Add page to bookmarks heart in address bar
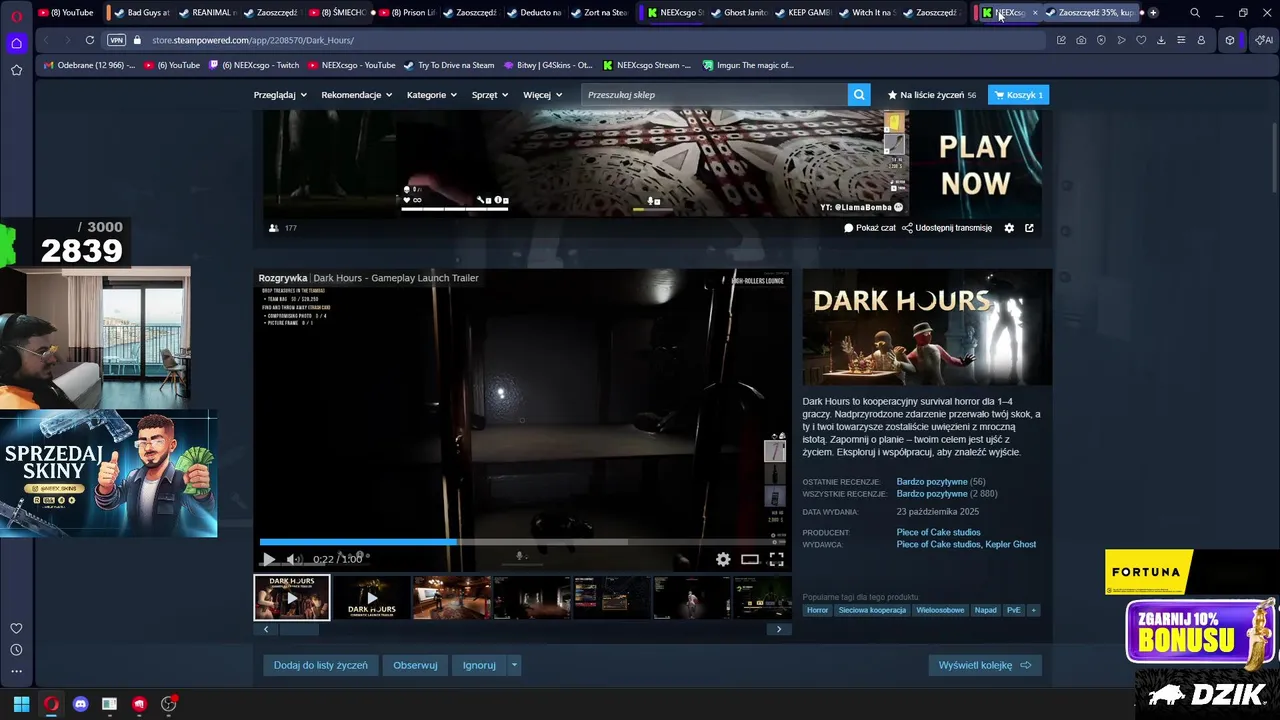 pos(1141,40)
